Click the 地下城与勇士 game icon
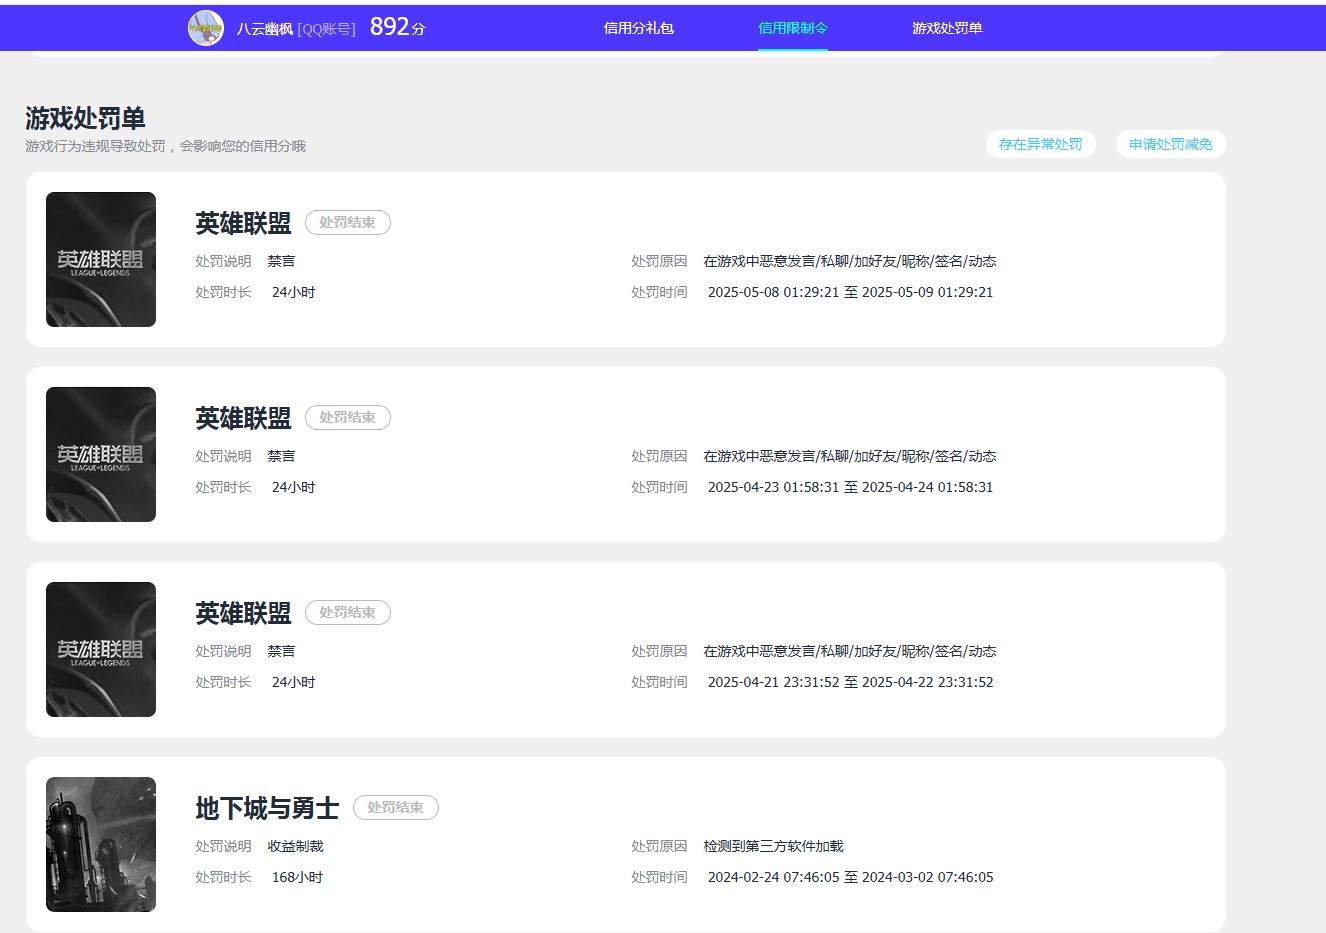Image resolution: width=1326 pixels, height=933 pixels. pyautogui.click(x=100, y=843)
